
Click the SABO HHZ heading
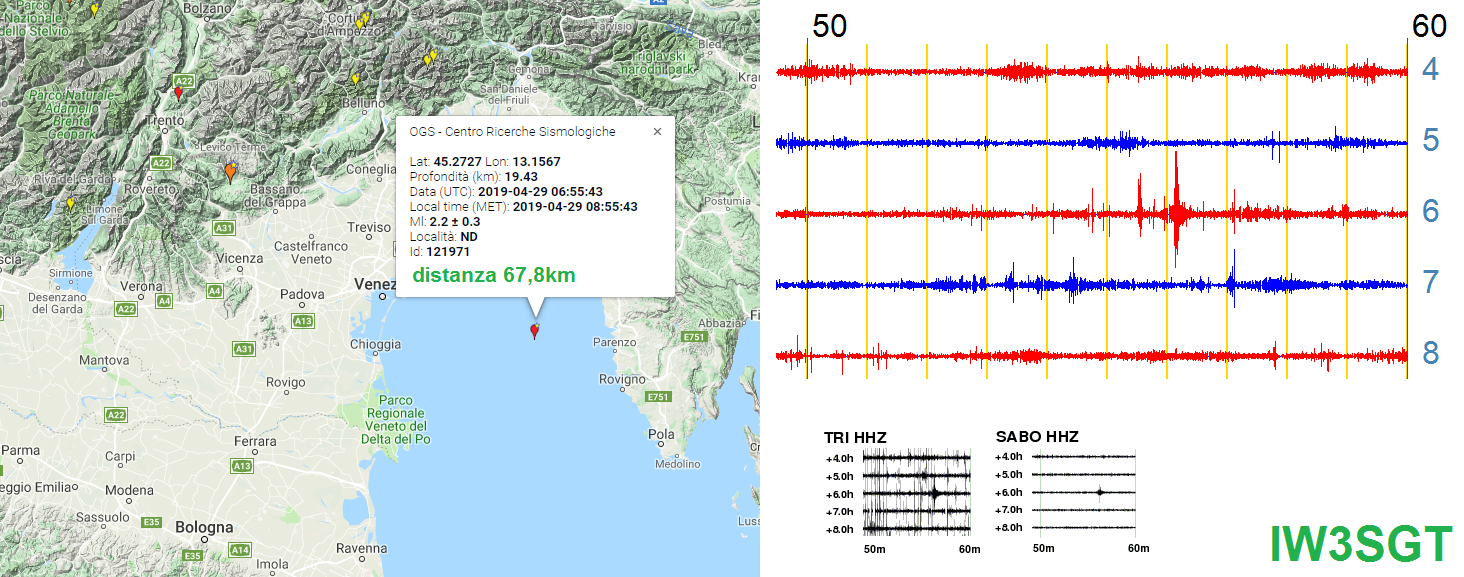1037,436
